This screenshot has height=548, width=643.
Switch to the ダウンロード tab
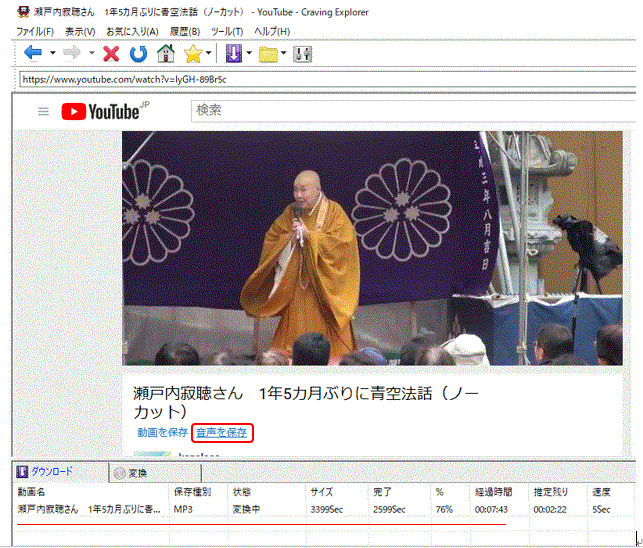click(x=61, y=472)
